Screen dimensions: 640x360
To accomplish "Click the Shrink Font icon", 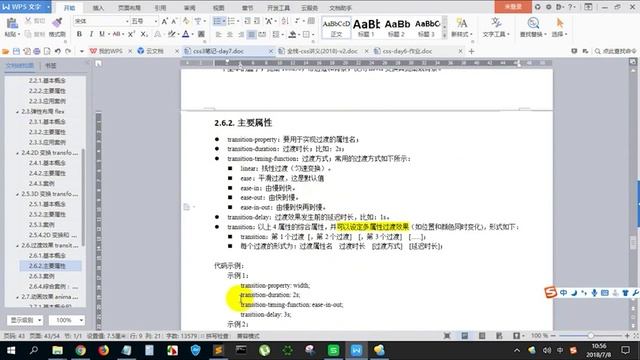I will [174, 21].
